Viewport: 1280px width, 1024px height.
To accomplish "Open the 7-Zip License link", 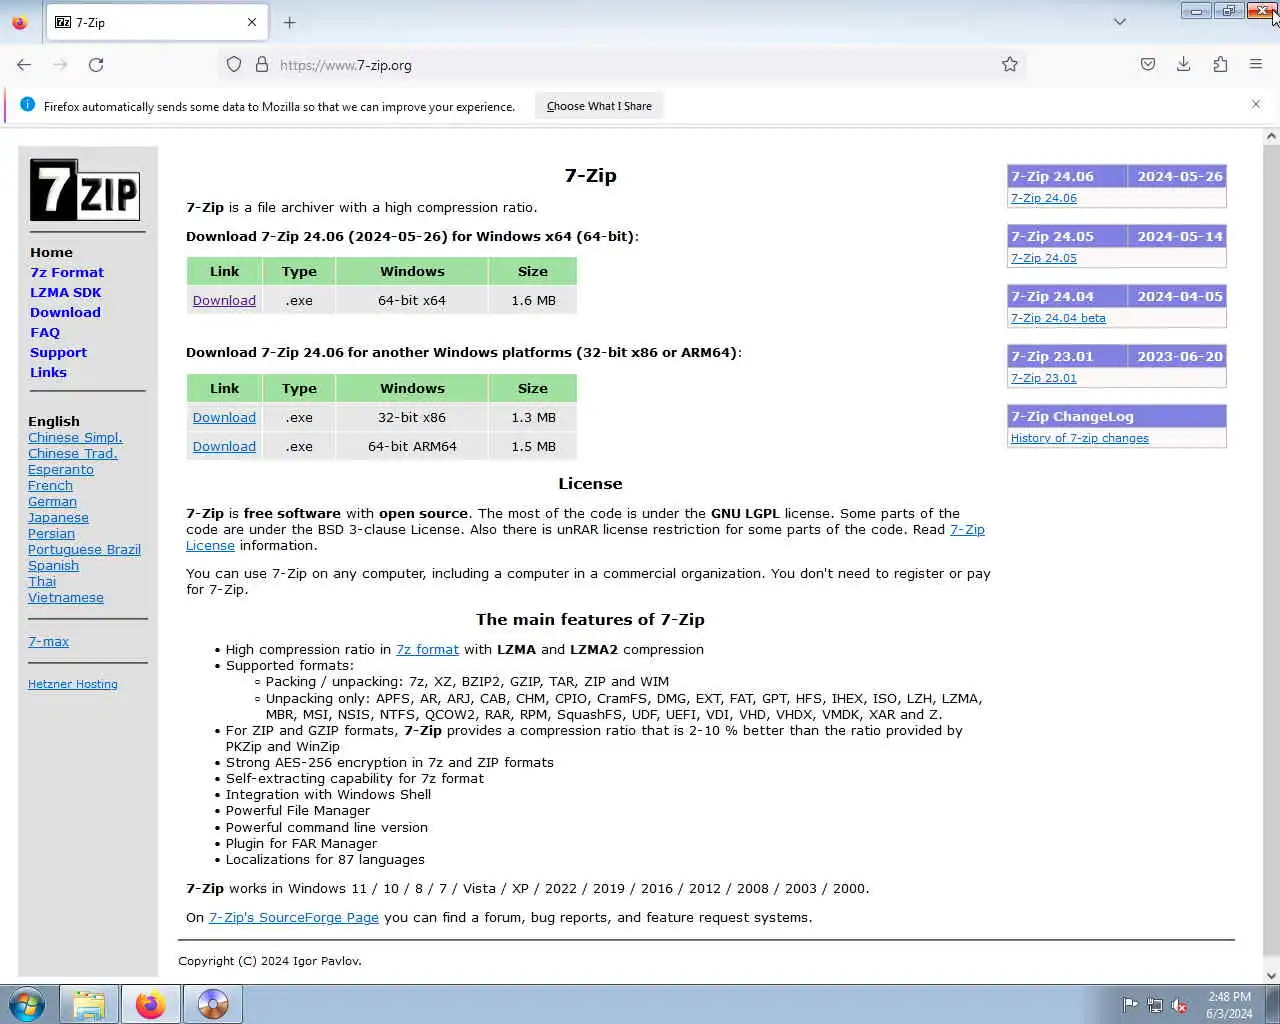I will [x=967, y=530].
